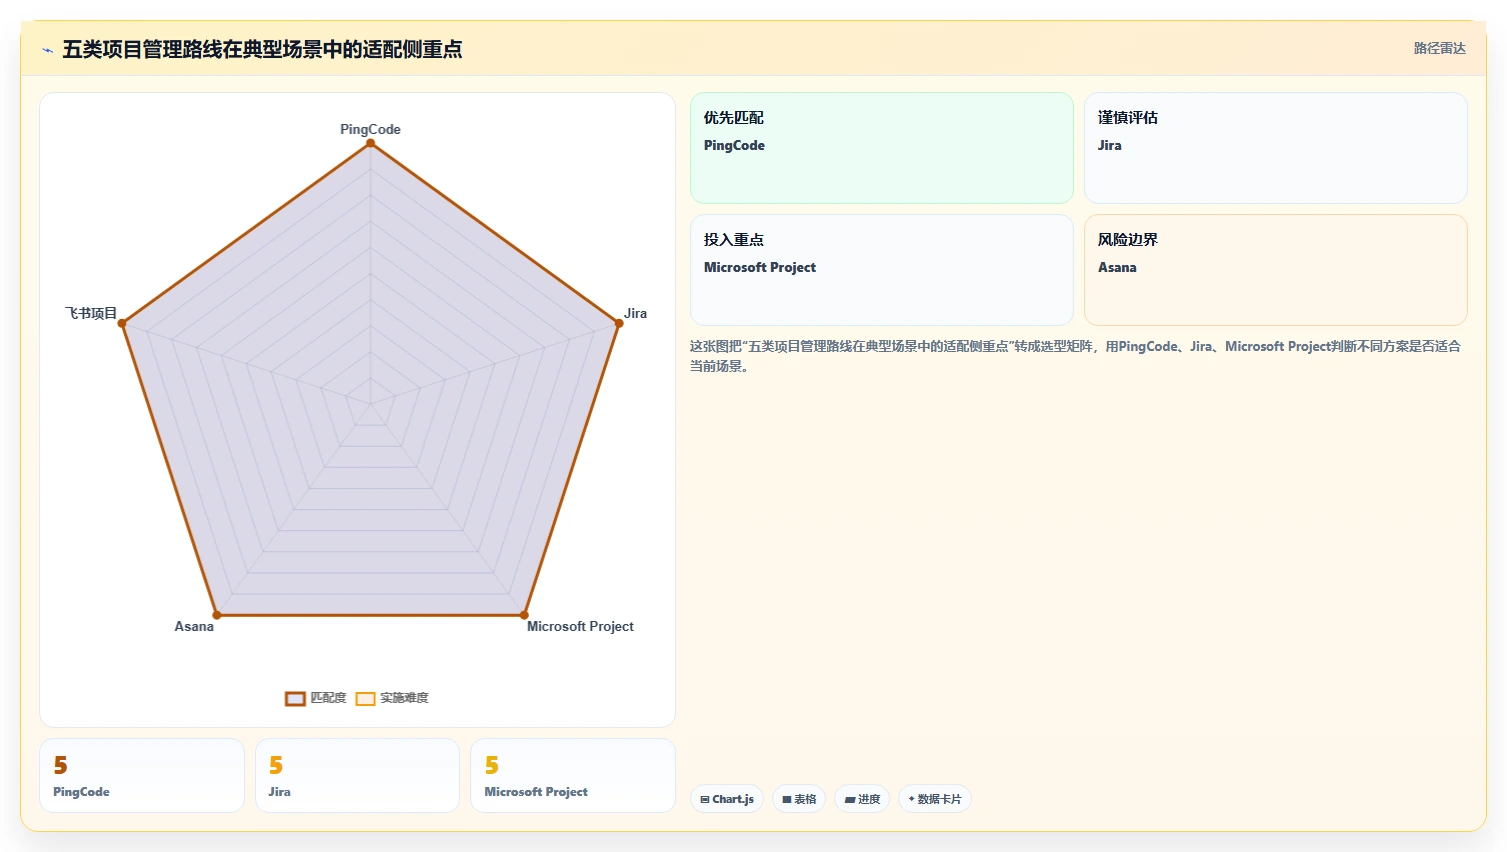This screenshot has width=1507, height=852.
Task: Select the Jira data point on radar
Action: pos(619,323)
